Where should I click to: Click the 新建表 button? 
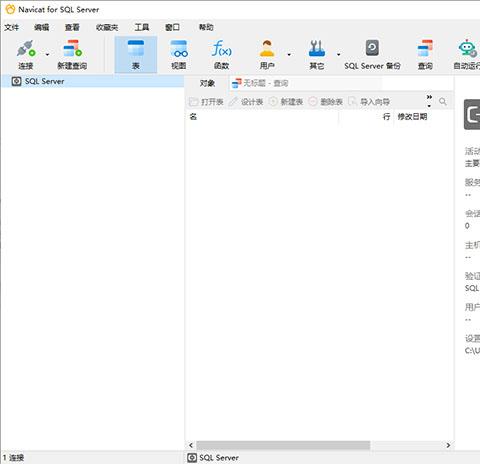[286, 102]
